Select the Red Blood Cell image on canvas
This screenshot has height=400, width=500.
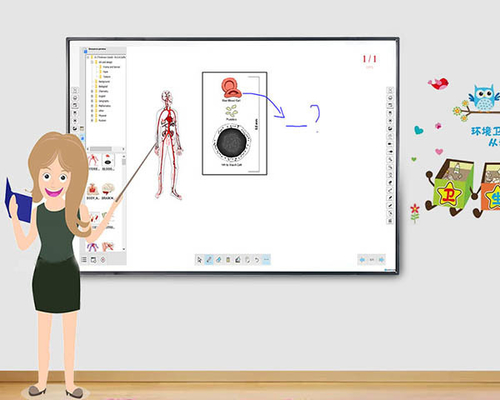coord(231,88)
